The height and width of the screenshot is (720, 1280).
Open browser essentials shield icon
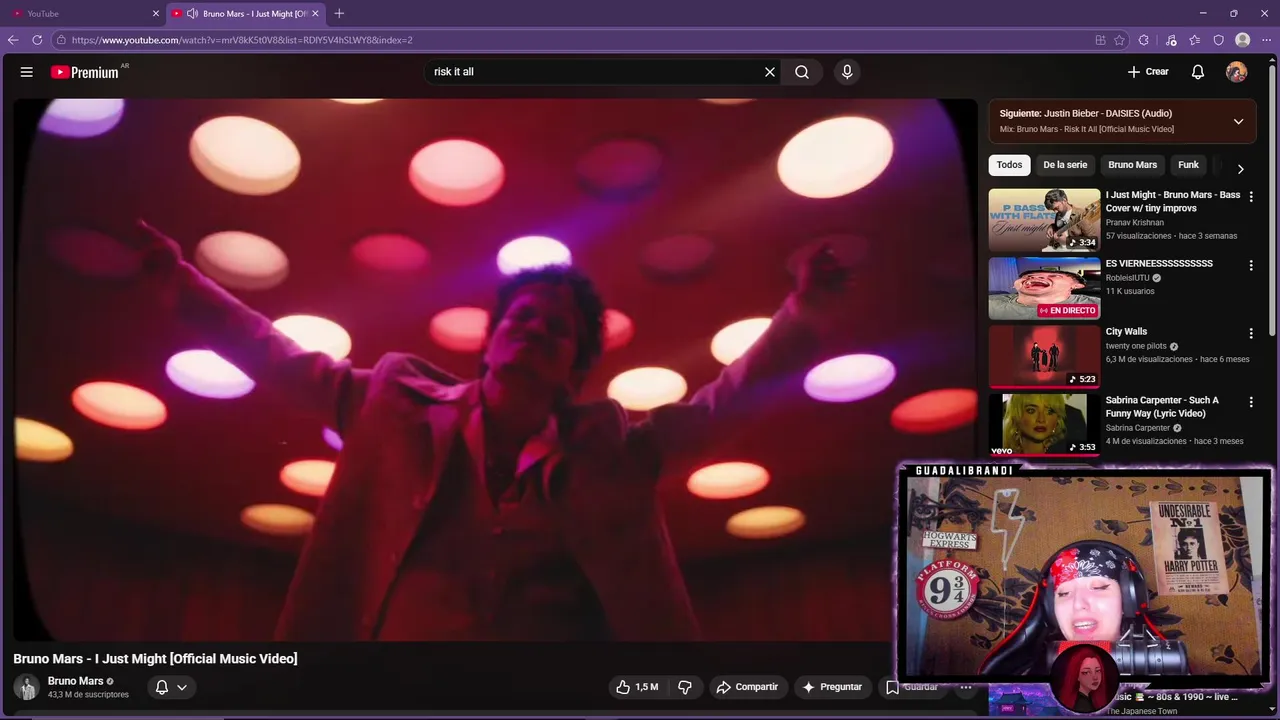[1218, 40]
